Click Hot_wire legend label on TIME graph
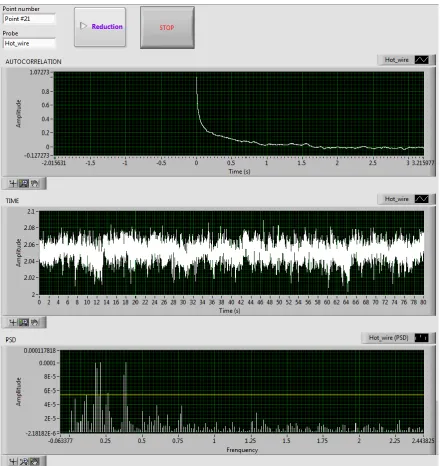Screen dimensions: 440x466 coord(397,199)
